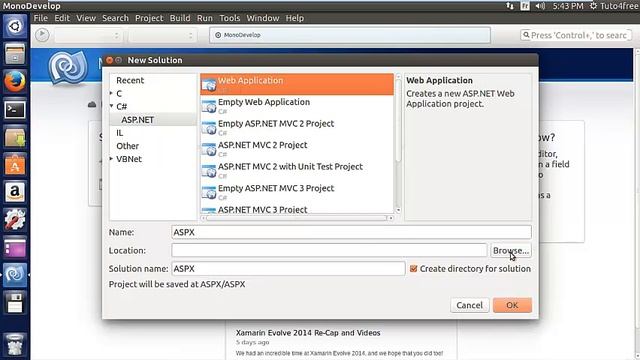Launch Firefox from the dock

15,81
